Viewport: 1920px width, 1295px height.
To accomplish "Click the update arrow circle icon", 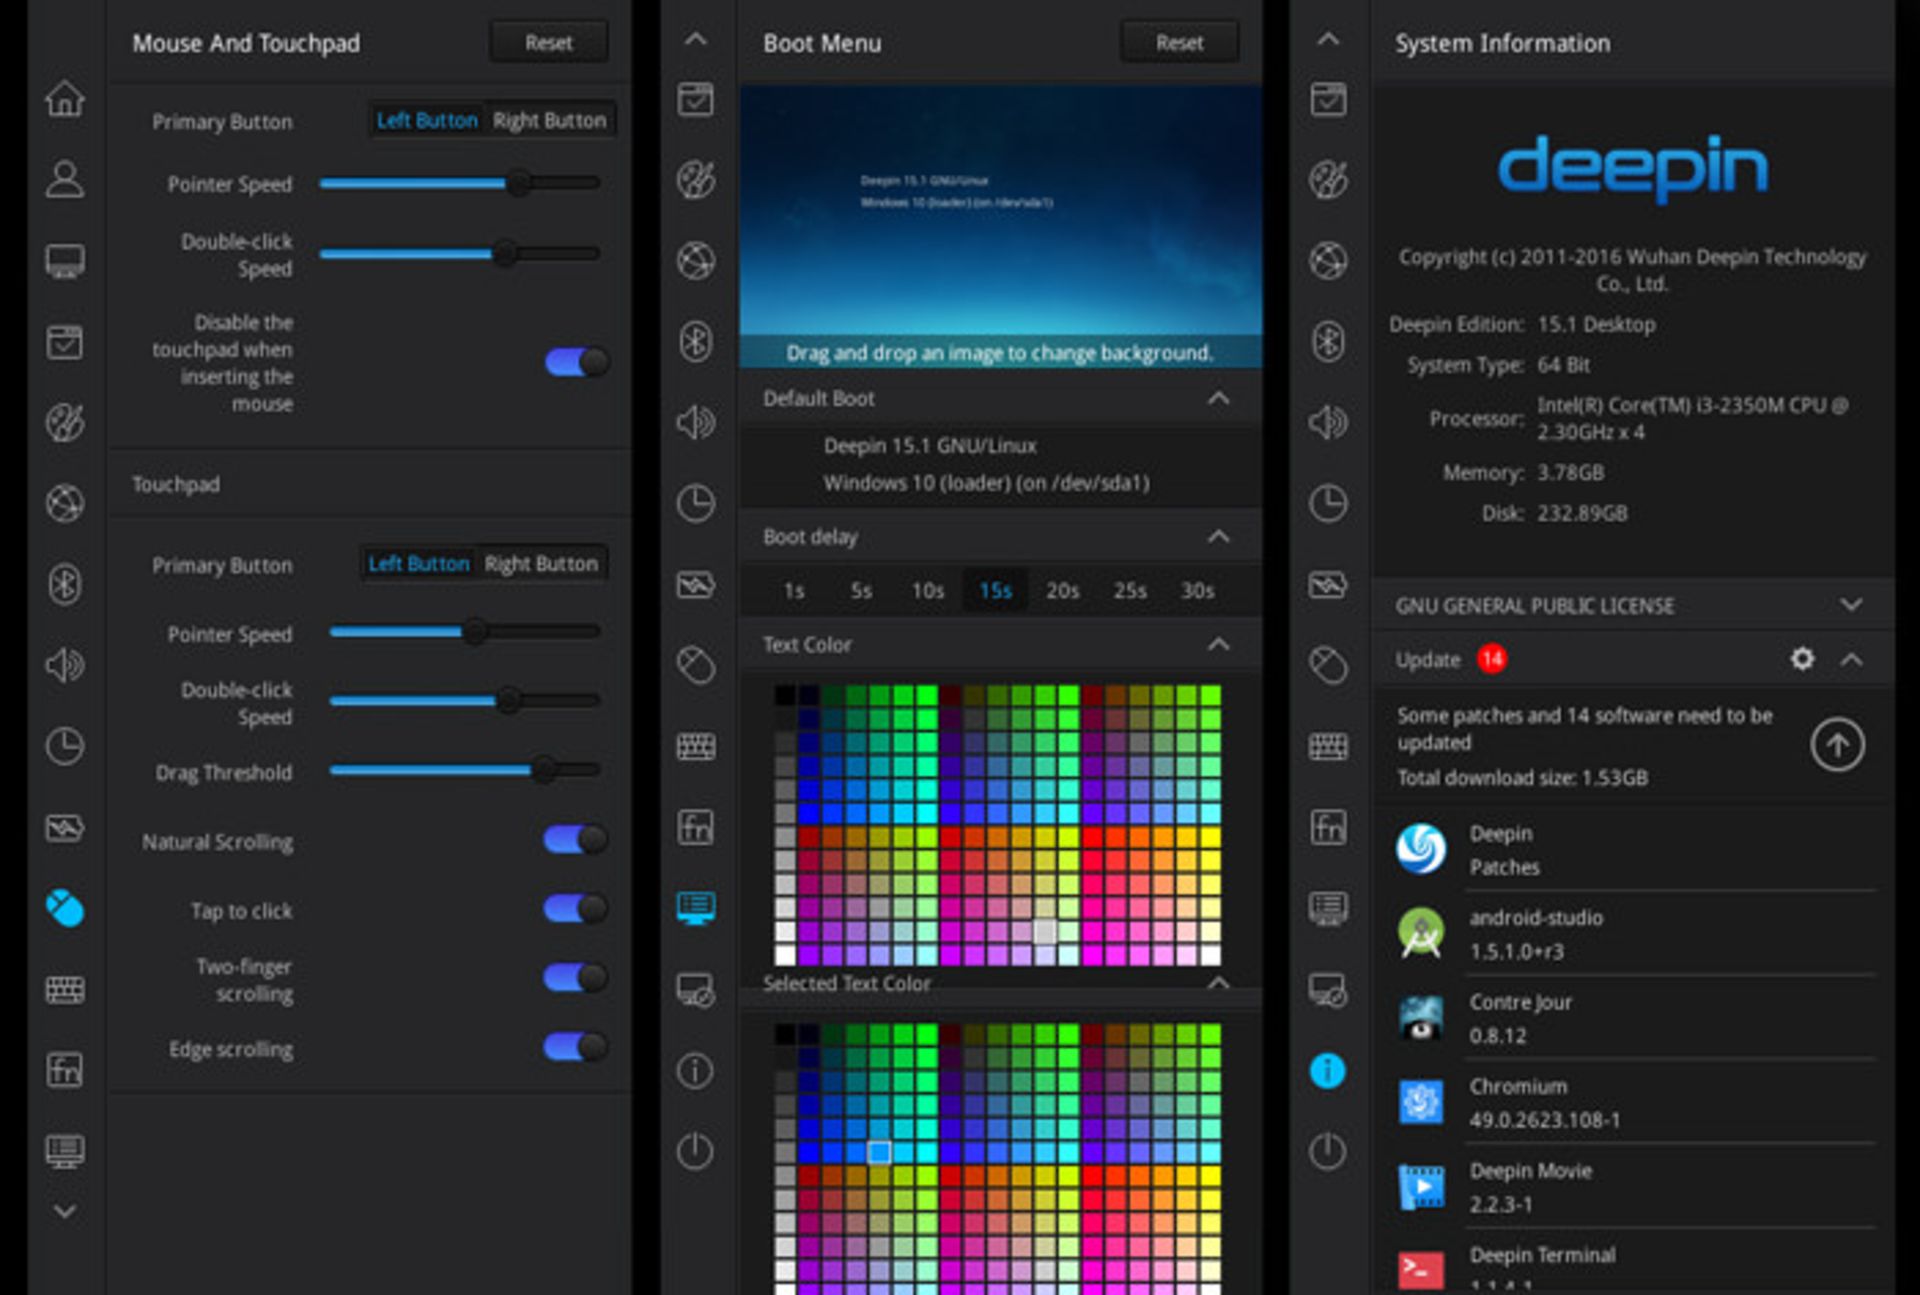I will click(x=1836, y=745).
